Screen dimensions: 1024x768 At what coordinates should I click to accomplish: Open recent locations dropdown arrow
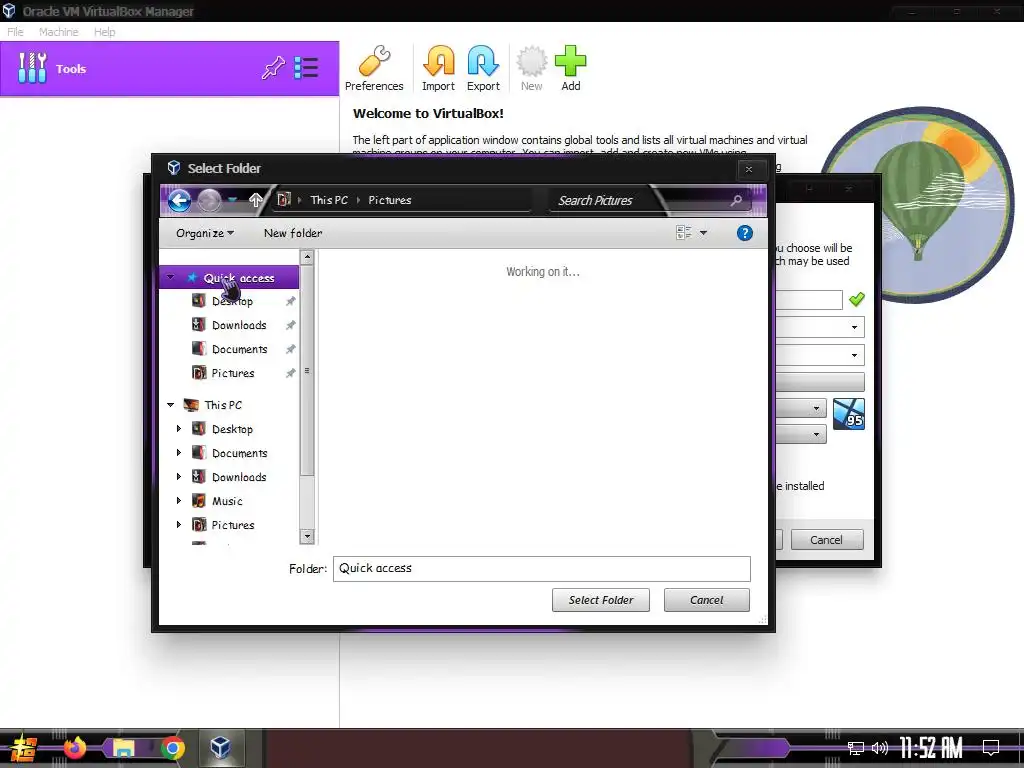click(232, 200)
